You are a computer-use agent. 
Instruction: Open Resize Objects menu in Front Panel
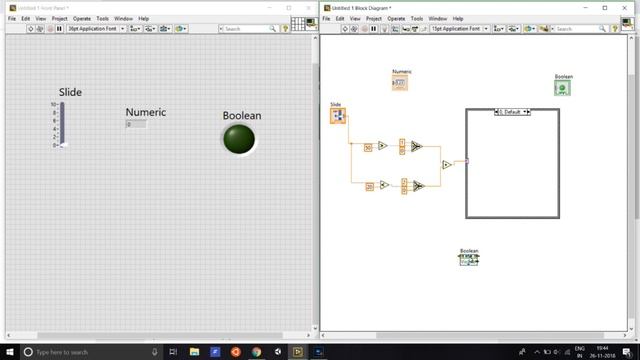pyautogui.click(x=165, y=29)
